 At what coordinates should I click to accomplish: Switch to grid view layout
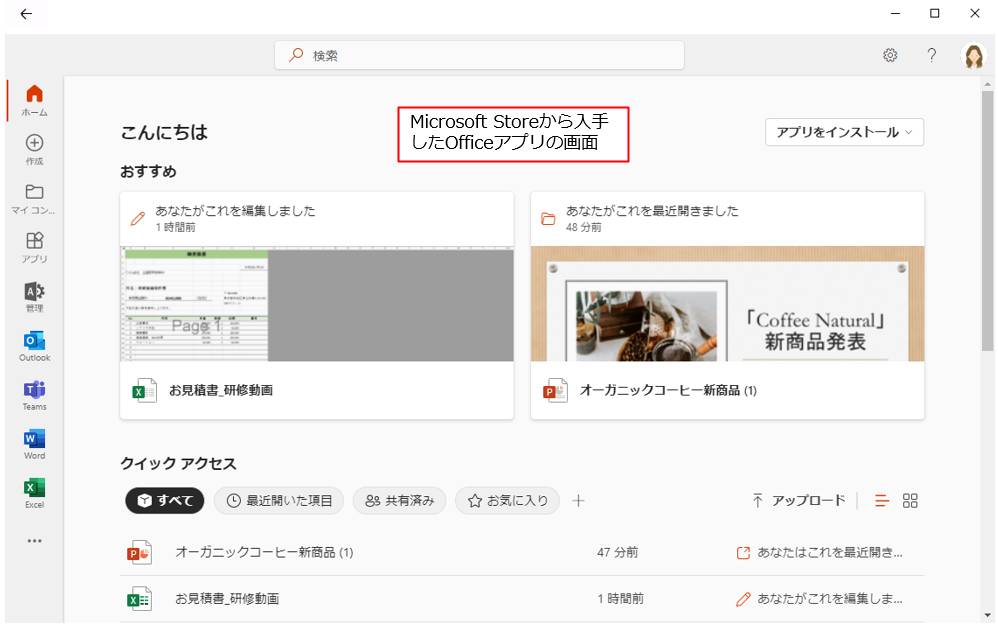[x=910, y=501]
